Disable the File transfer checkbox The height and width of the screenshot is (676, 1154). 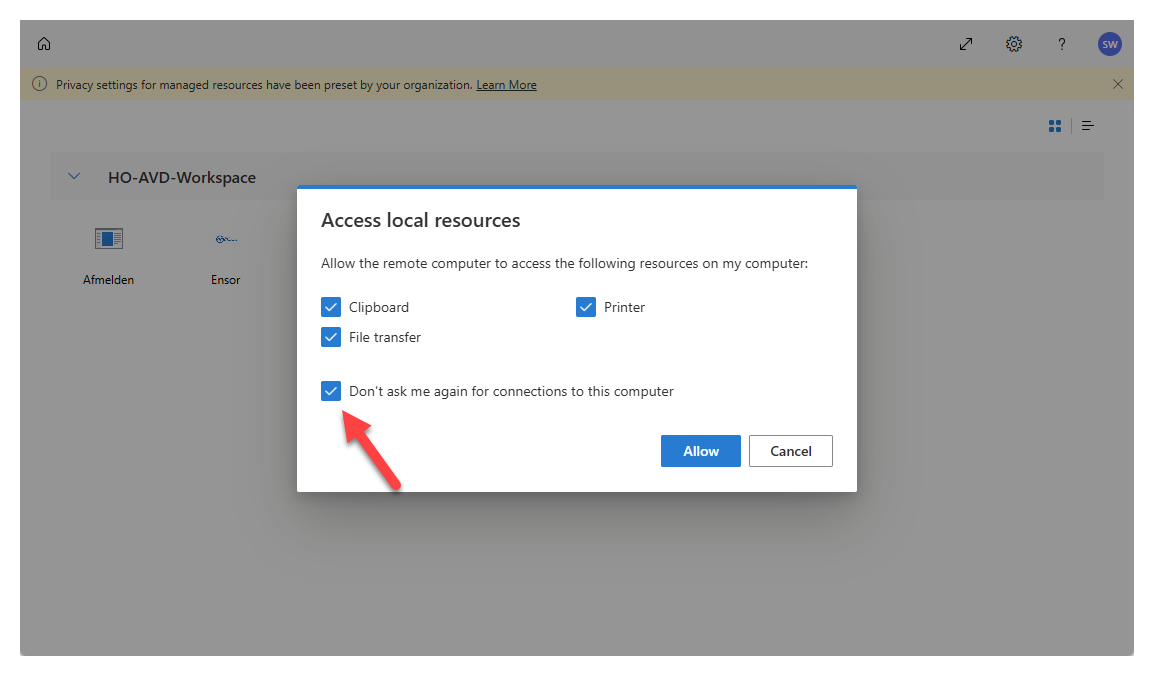331,337
